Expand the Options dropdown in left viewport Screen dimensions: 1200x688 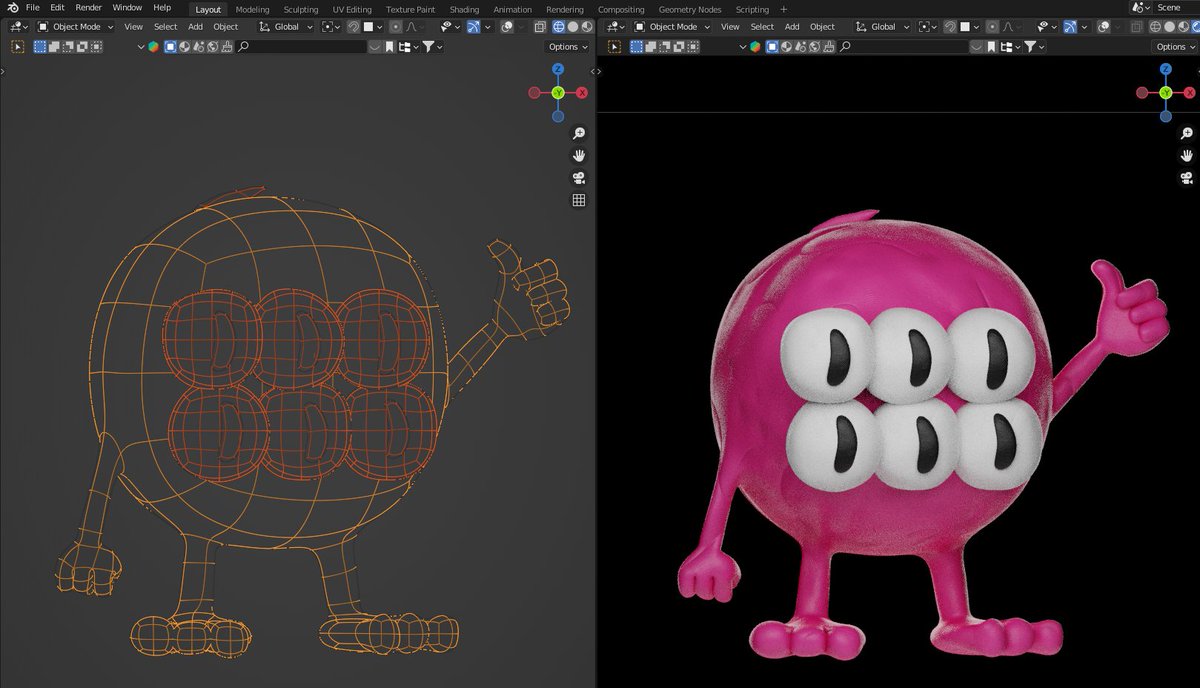566,47
